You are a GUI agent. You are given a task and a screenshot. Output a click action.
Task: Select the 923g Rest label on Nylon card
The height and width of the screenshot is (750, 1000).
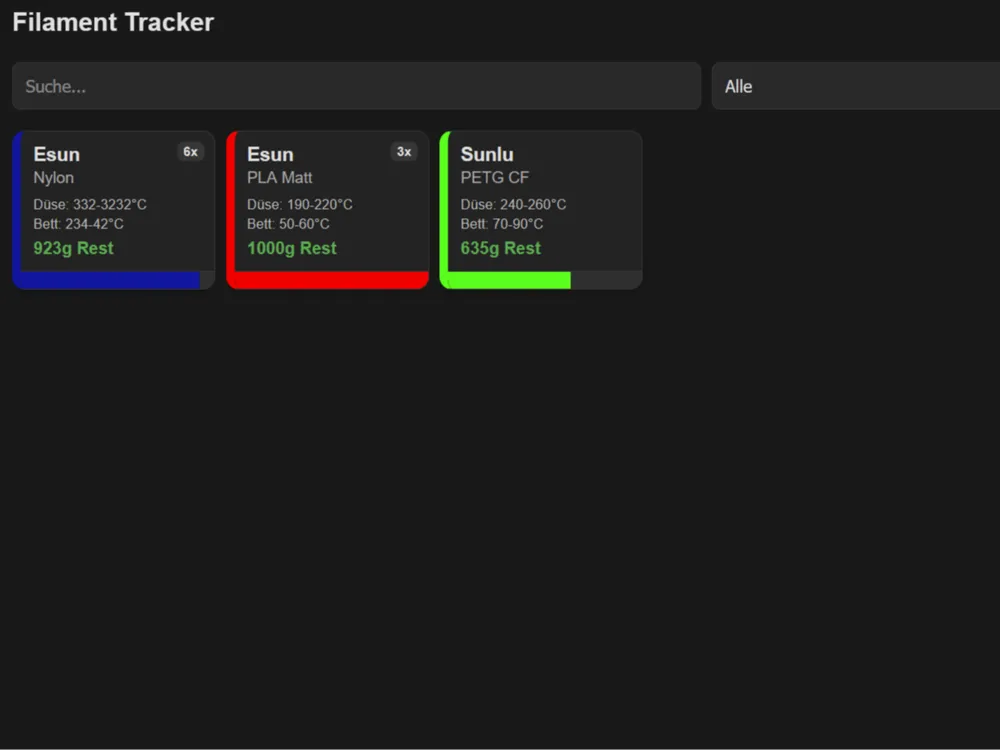coord(73,248)
